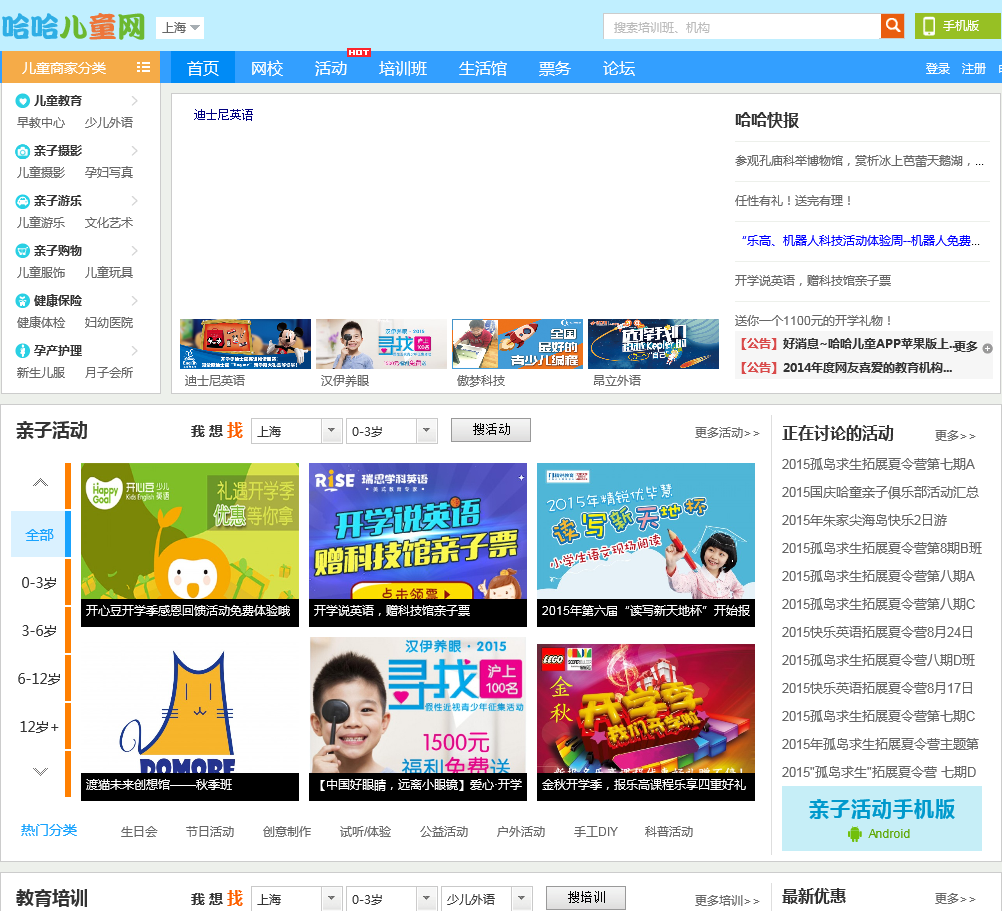Image resolution: width=1002 pixels, height=911 pixels.
Task: Go to the 网校 navigation tab
Action: pos(266,68)
